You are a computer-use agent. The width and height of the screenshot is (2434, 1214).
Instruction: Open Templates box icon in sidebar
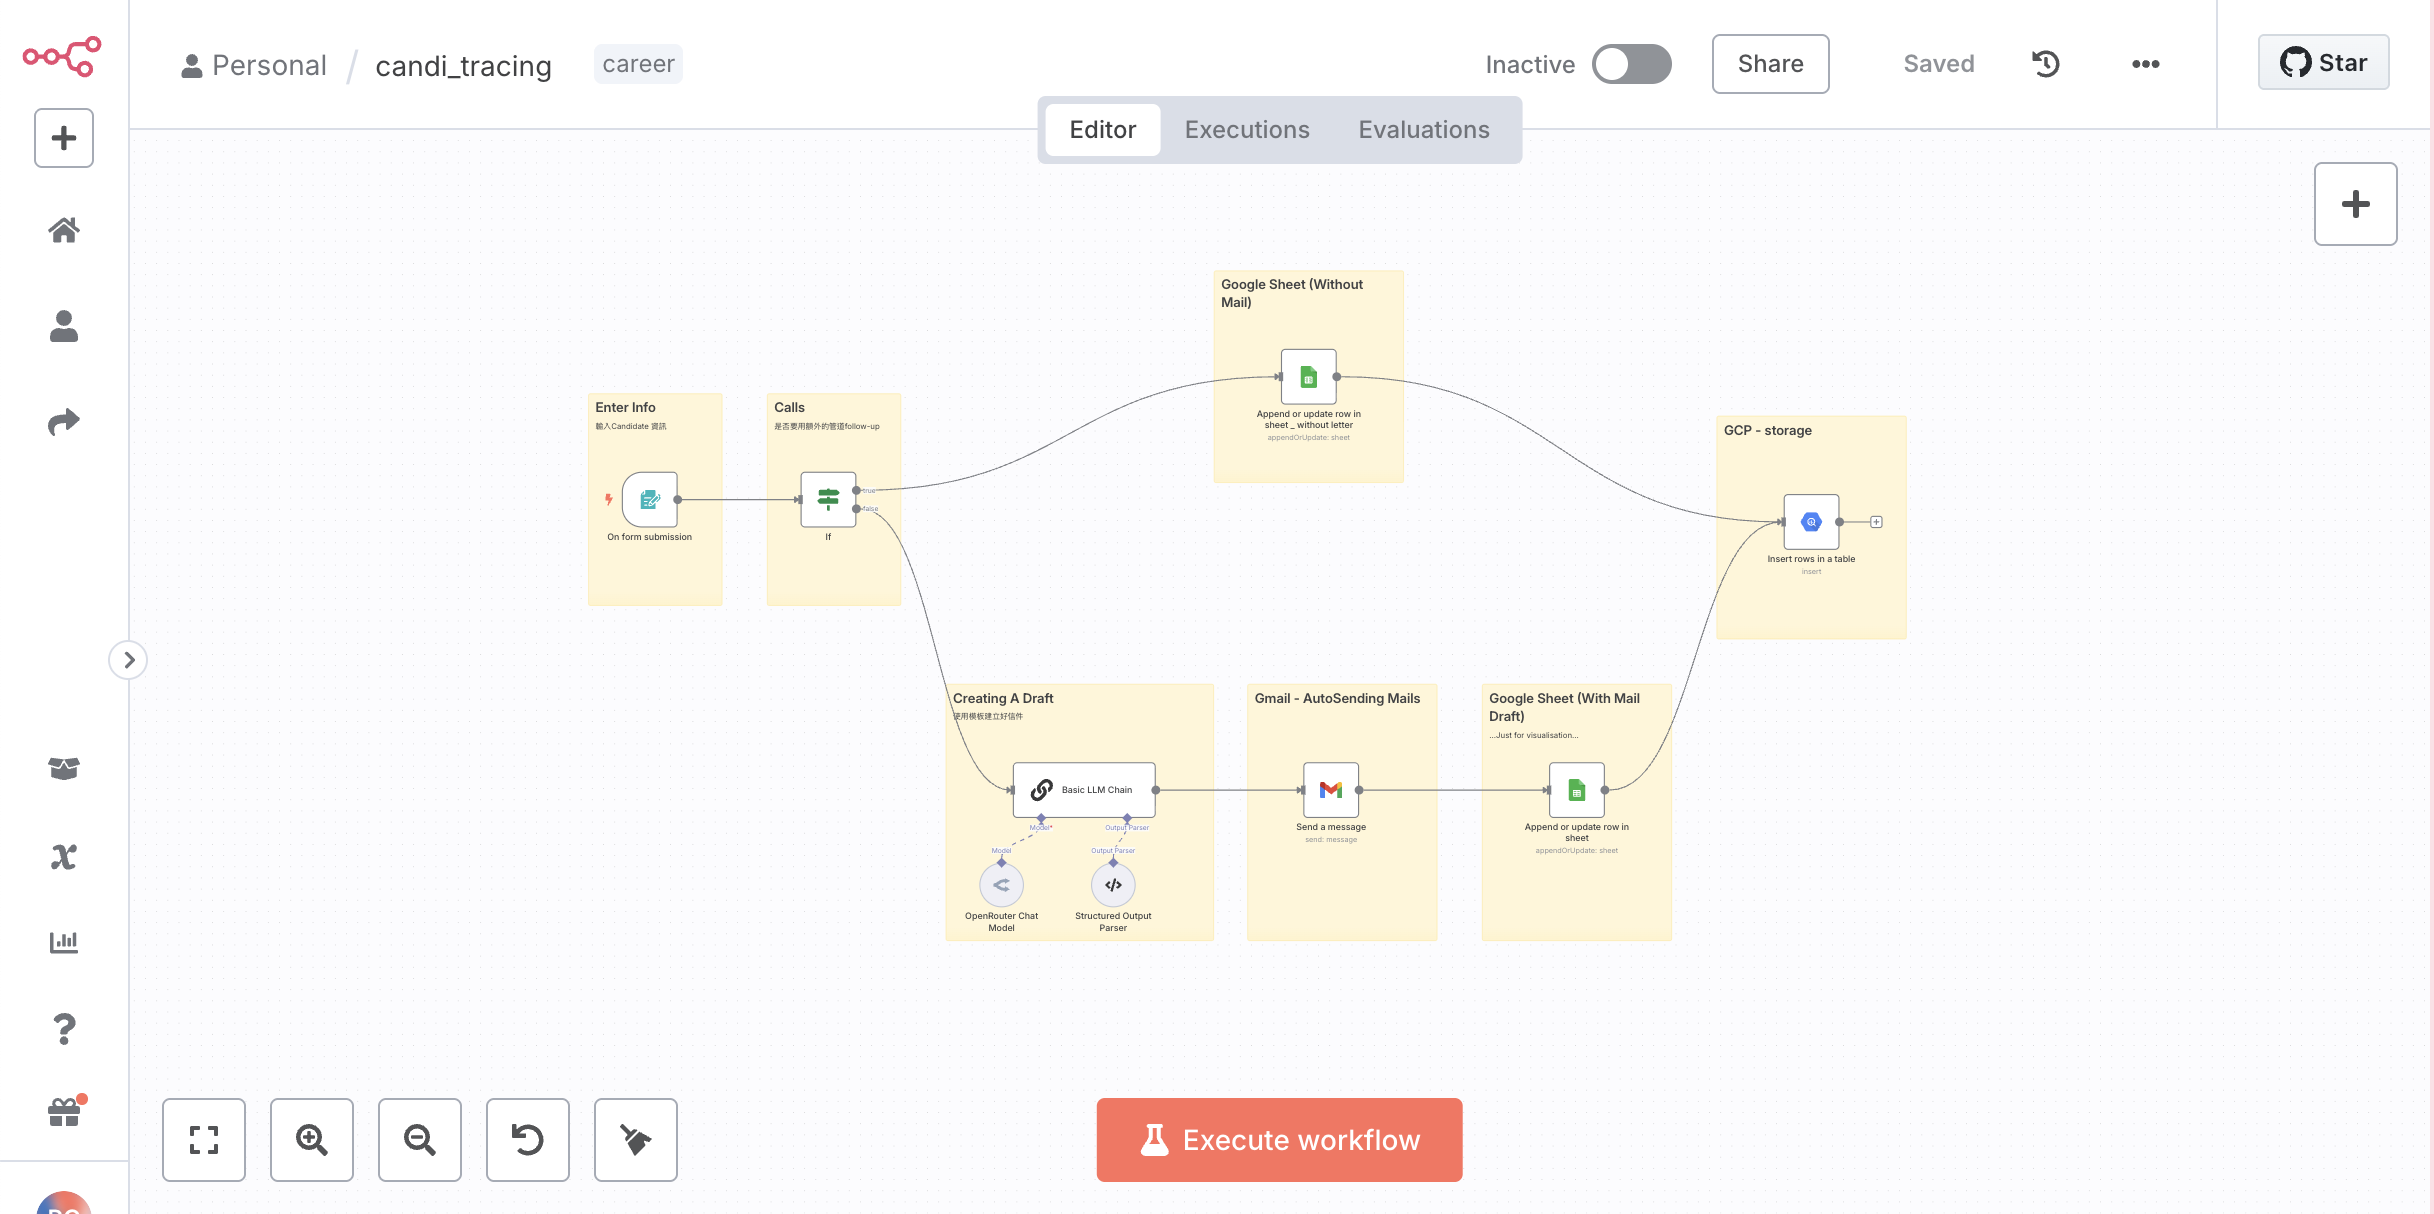[x=64, y=768]
